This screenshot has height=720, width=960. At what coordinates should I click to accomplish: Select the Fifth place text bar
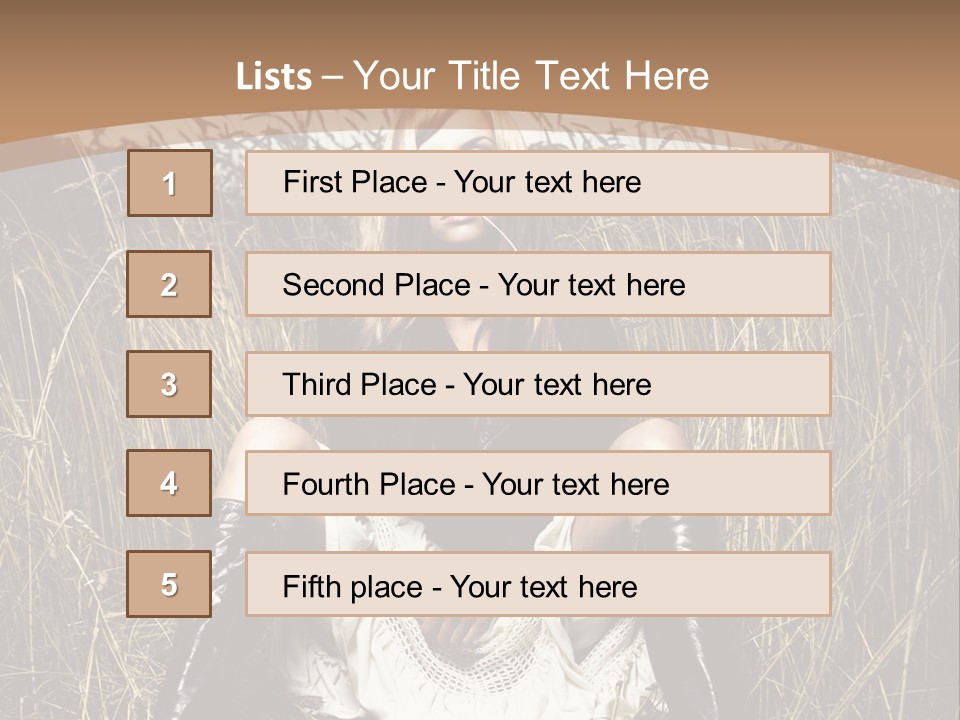click(538, 584)
